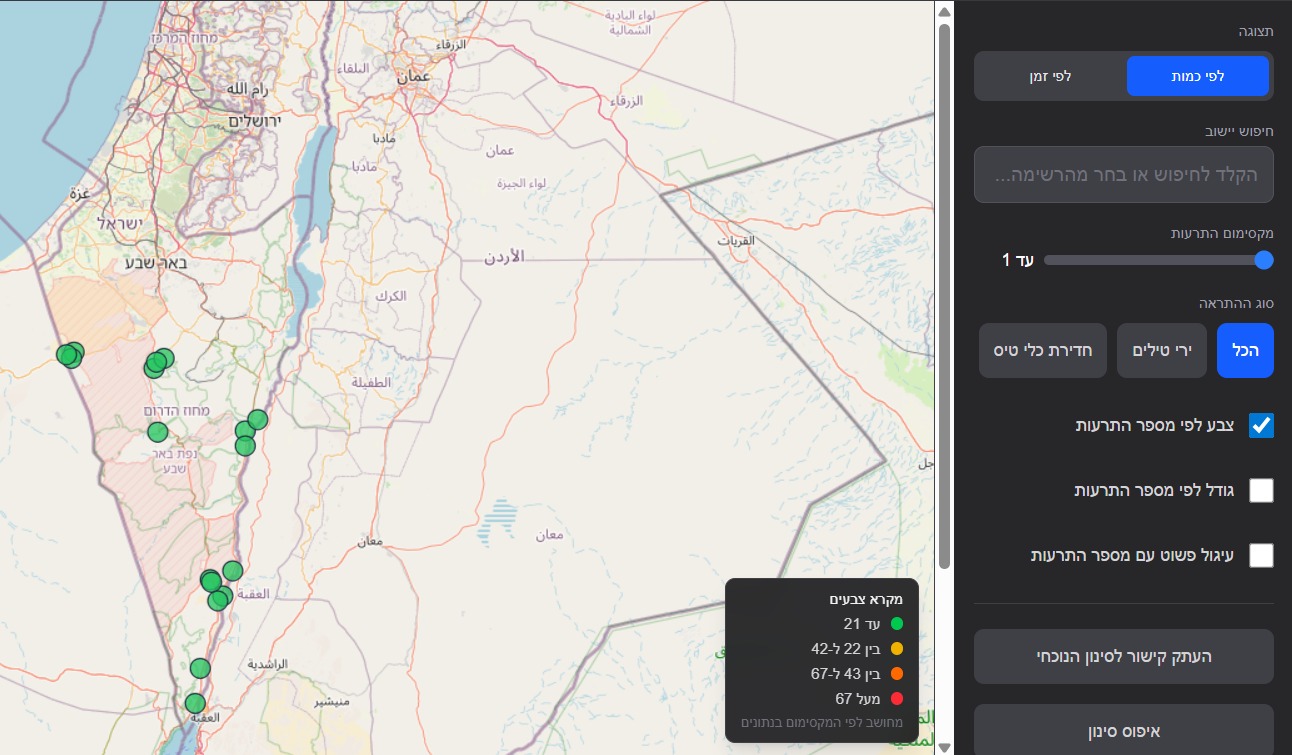Filter alerts by חדירת כלי טיס
This screenshot has height=755, width=1292.
tap(1042, 350)
